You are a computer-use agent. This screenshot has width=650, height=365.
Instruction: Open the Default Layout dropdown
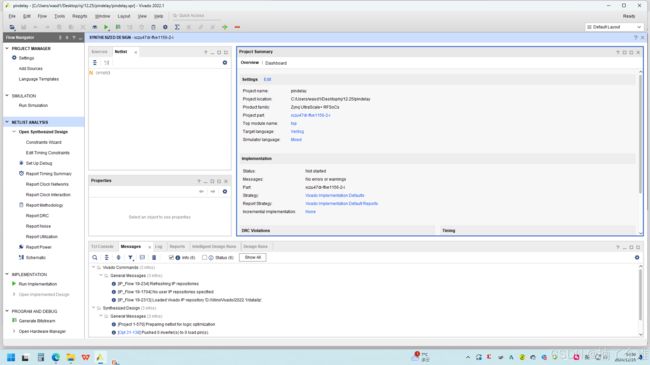[x=614, y=27]
